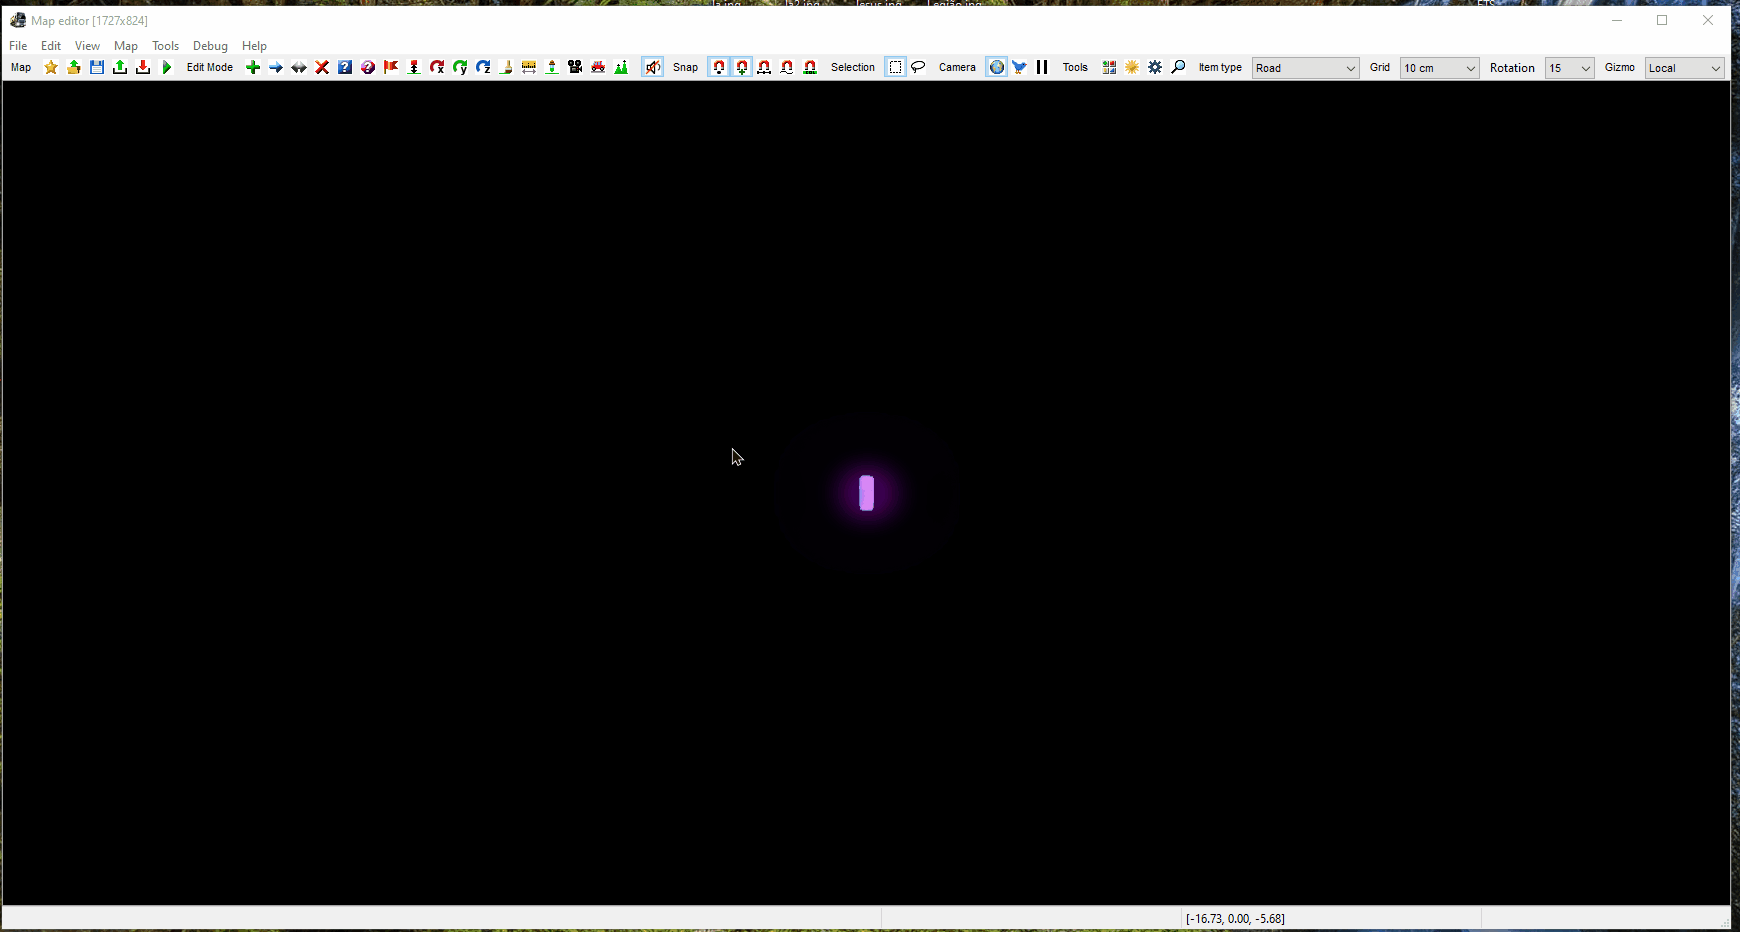Save the map with floppy disk icon
This screenshot has width=1740, height=932.
[97, 67]
